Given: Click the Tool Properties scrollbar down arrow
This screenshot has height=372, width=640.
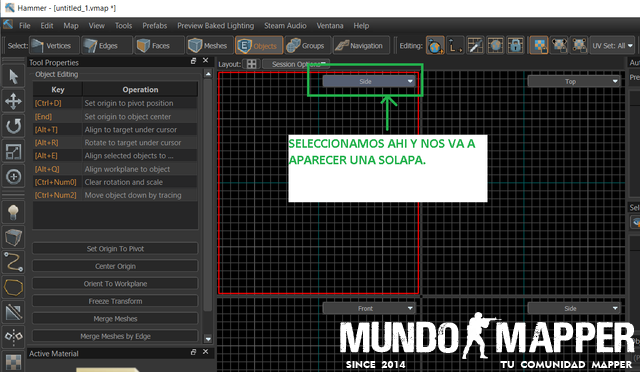Looking at the screenshot, I should [208, 339].
